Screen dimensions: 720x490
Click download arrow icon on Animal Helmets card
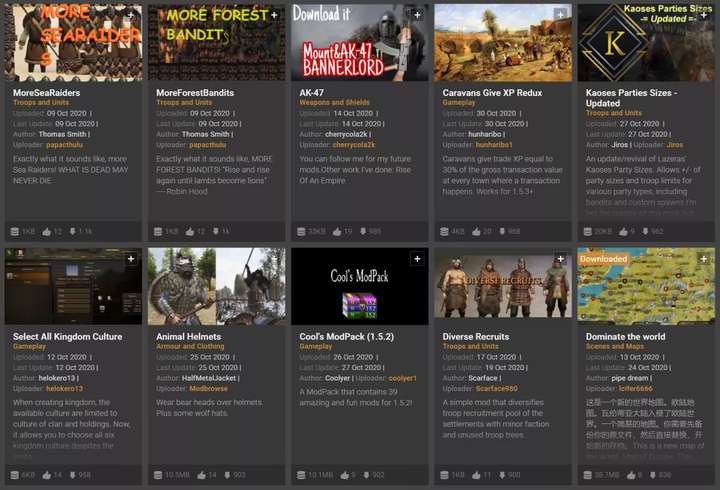coord(227,475)
